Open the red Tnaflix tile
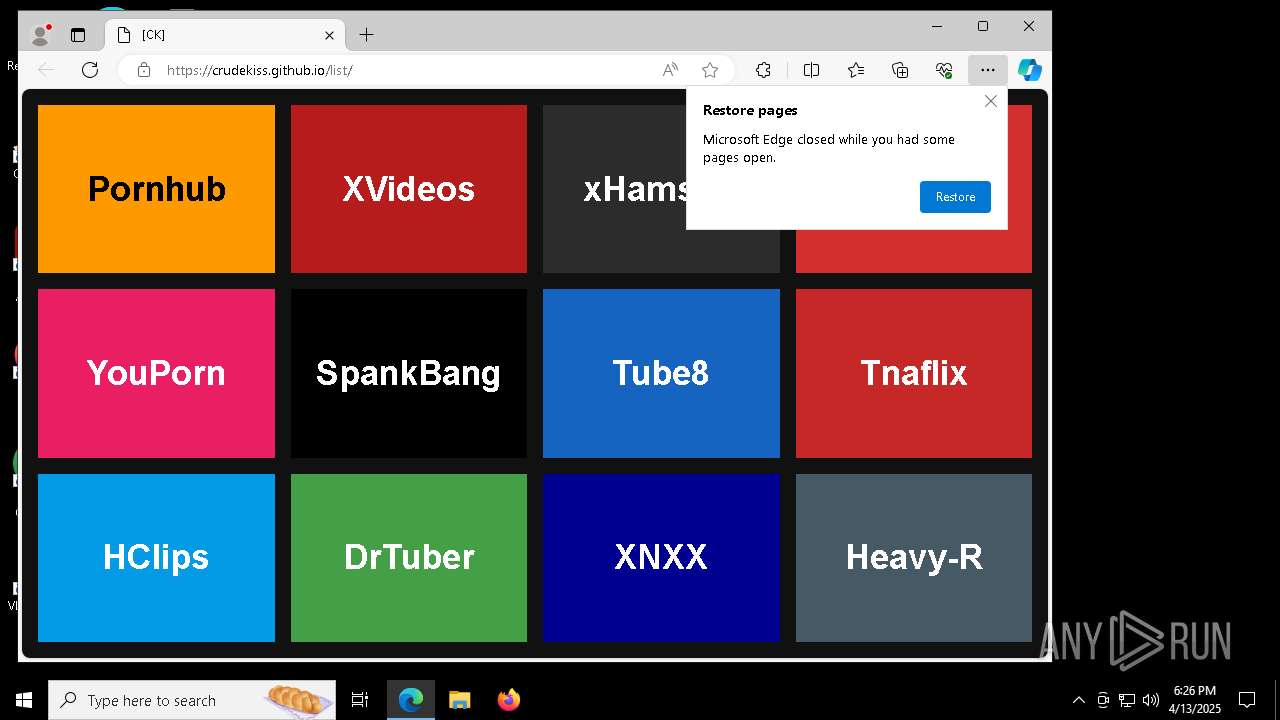1280x720 pixels. [x=914, y=373]
